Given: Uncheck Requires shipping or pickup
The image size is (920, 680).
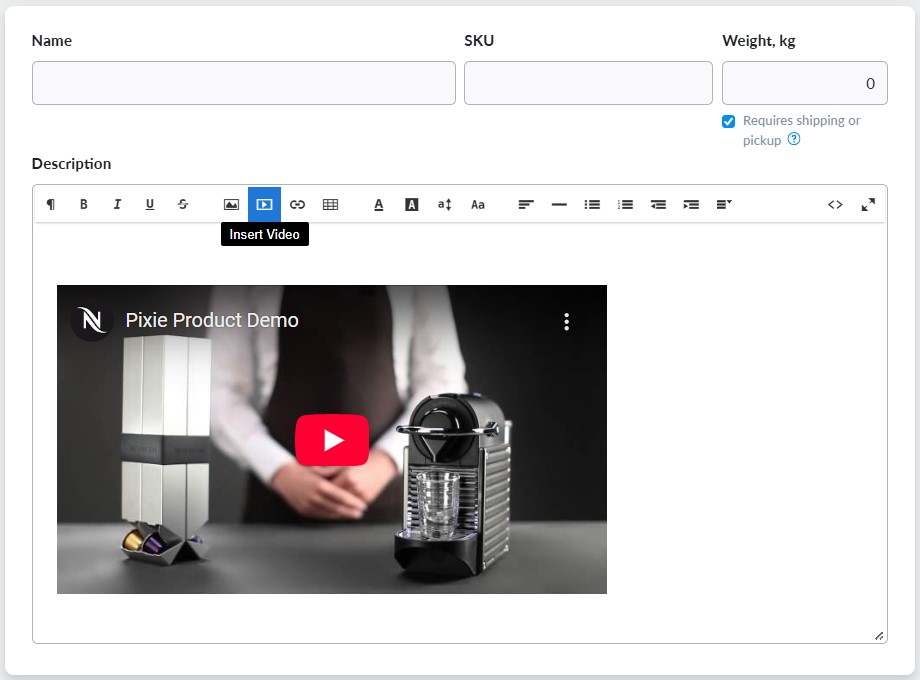Looking at the screenshot, I should 728,121.
